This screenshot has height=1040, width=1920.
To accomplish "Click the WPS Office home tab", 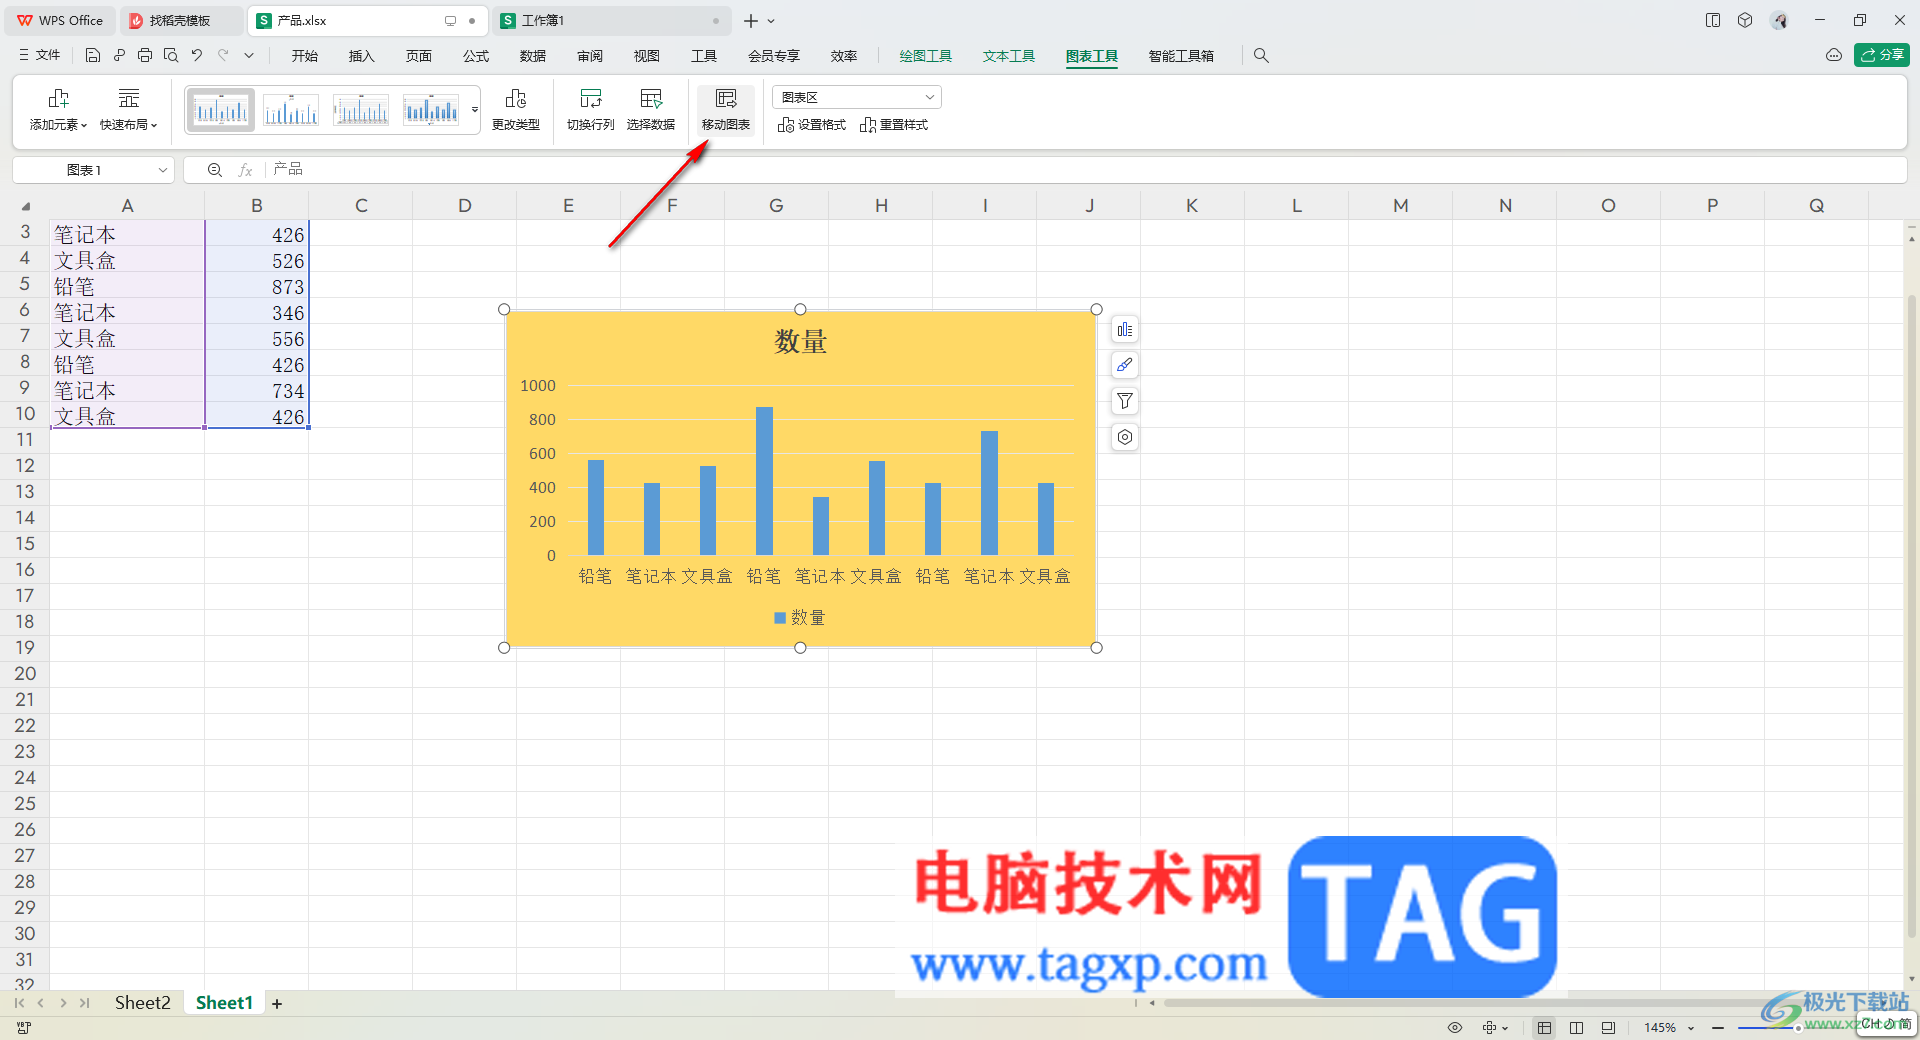I will [60, 21].
